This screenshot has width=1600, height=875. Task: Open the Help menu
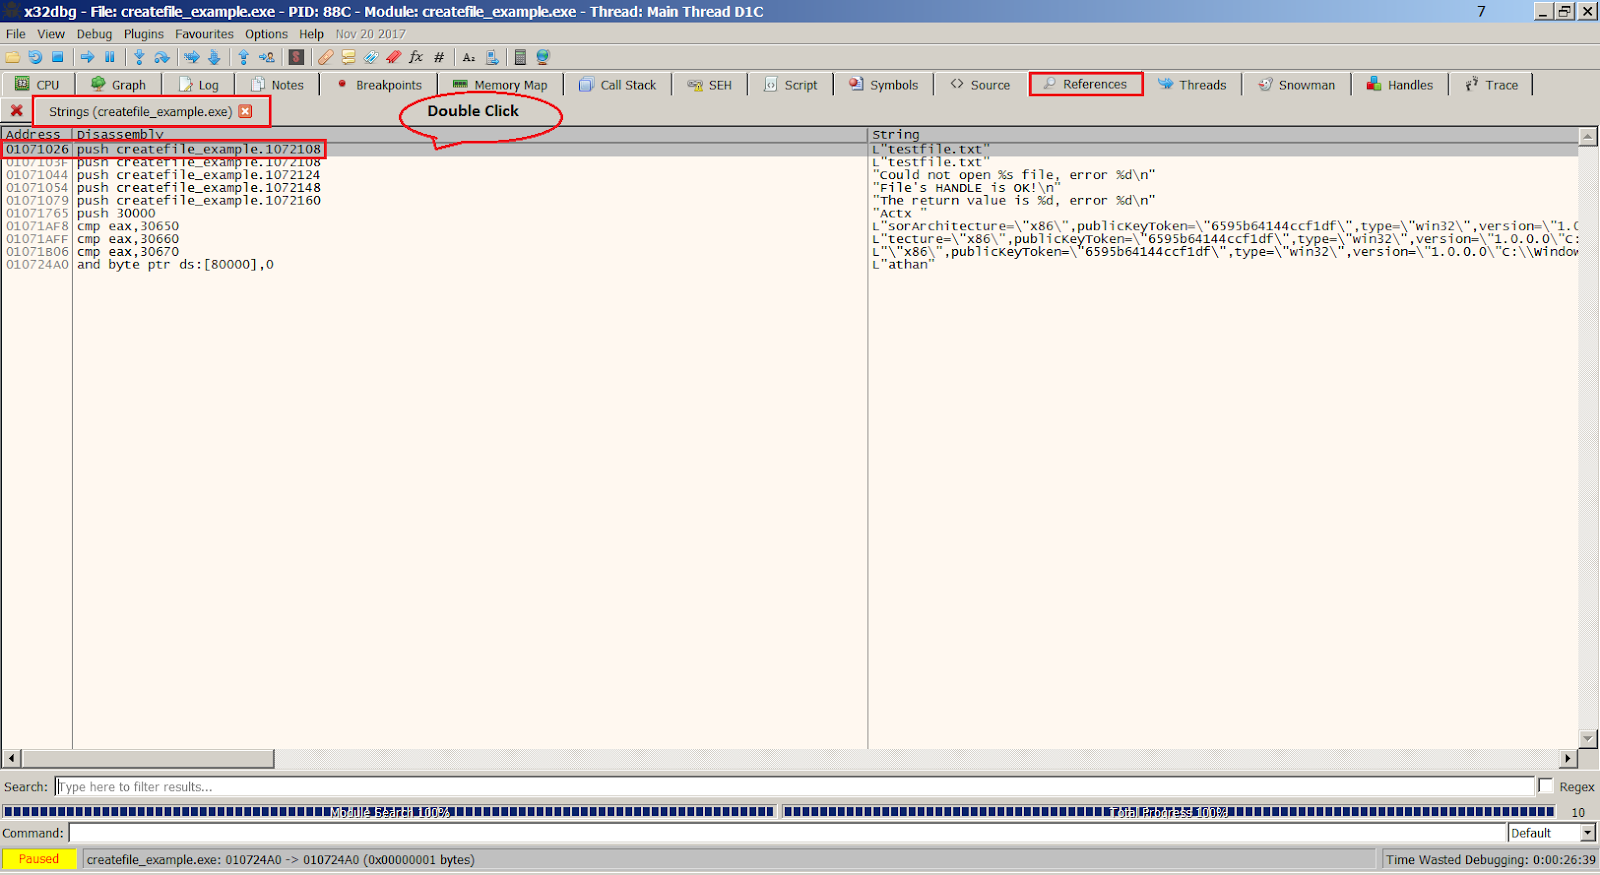click(x=311, y=34)
